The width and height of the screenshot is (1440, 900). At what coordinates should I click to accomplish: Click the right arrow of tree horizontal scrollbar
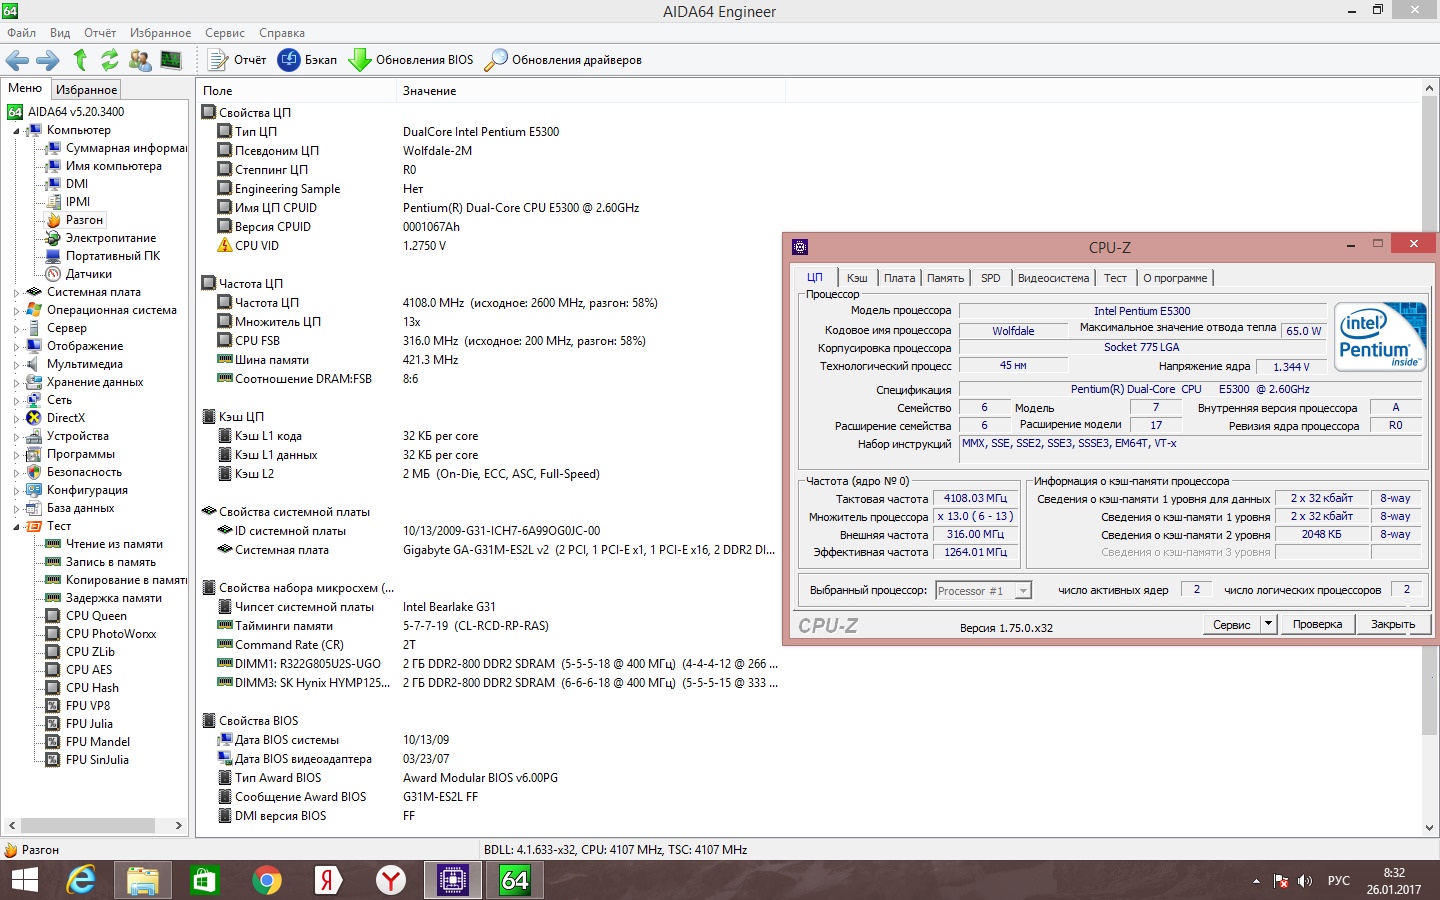179,826
